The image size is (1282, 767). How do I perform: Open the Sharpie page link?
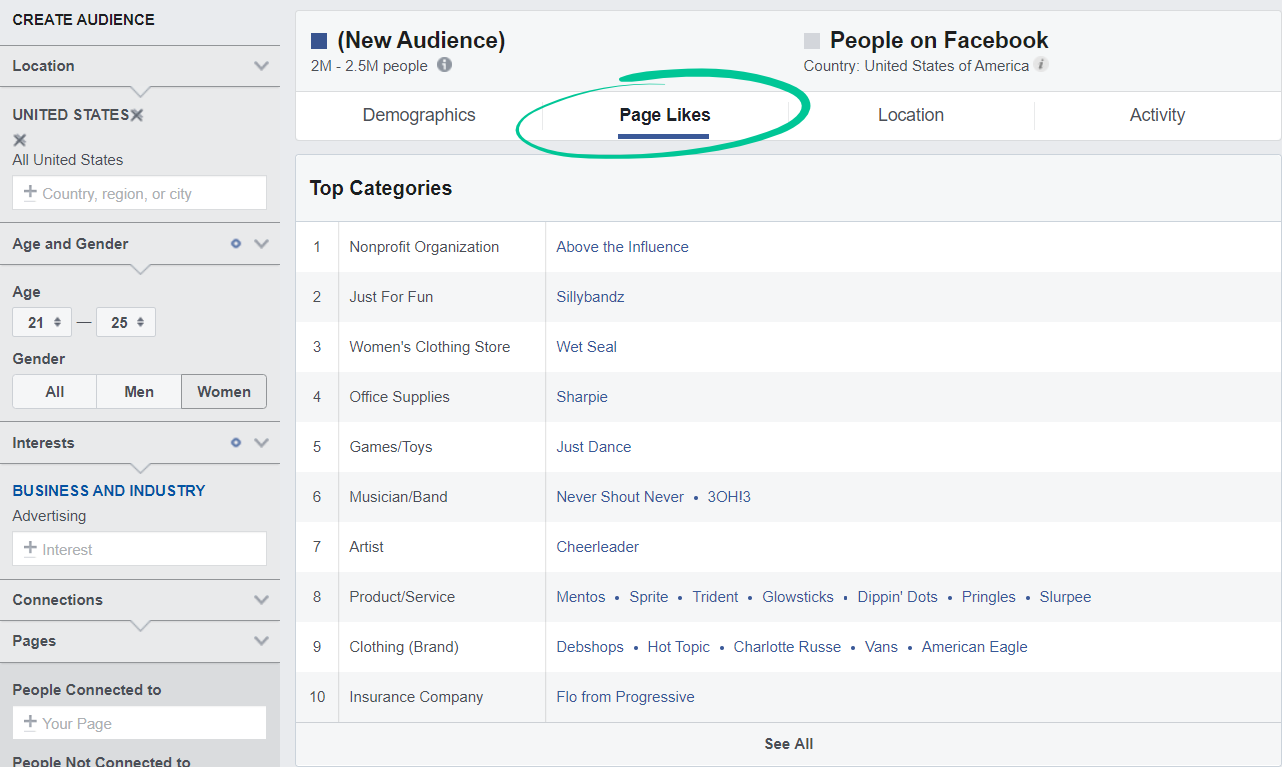pyautogui.click(x=582, y=397)
